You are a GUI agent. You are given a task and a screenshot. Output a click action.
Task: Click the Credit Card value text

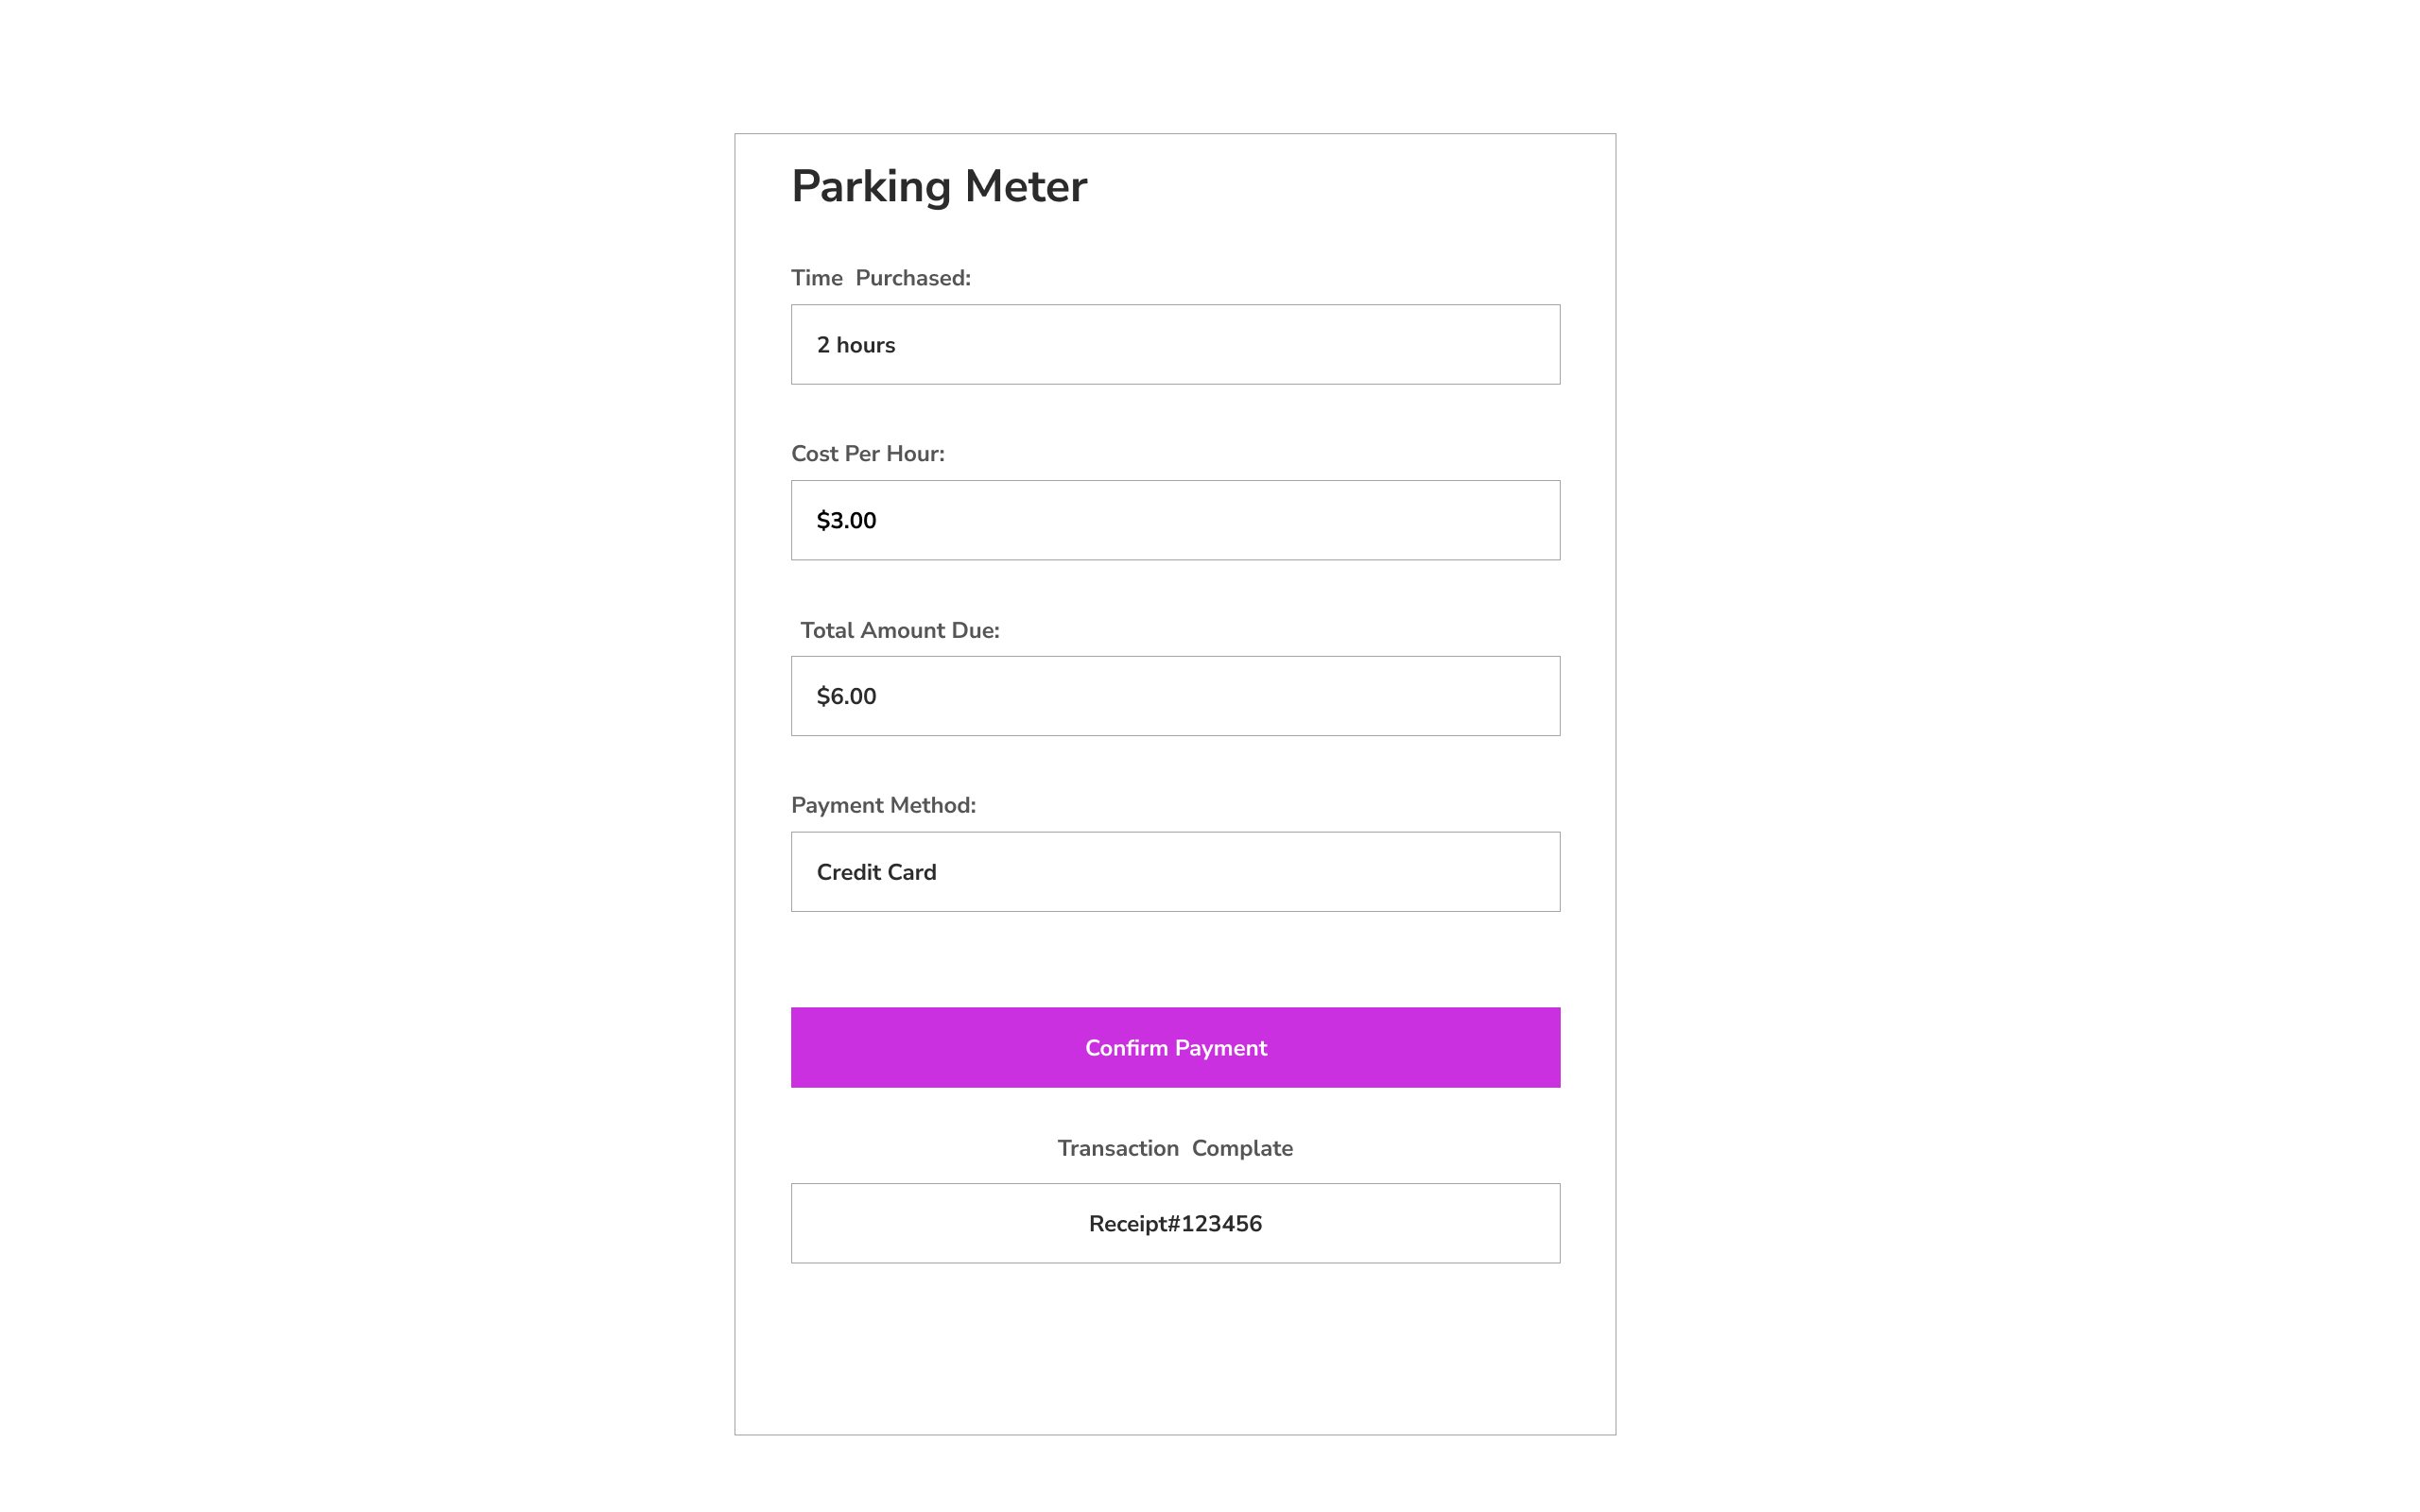(876, 872)
